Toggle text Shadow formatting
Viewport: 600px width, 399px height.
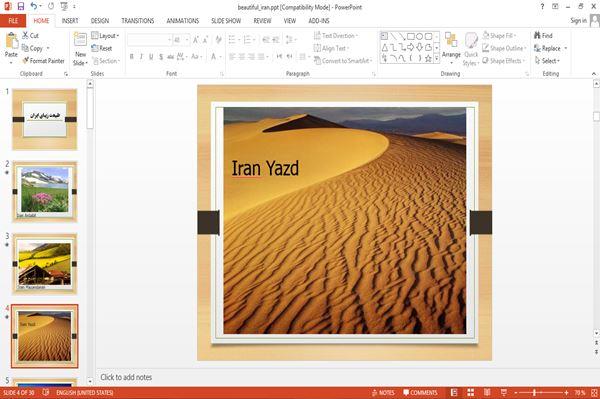click(x=161, y=57)
